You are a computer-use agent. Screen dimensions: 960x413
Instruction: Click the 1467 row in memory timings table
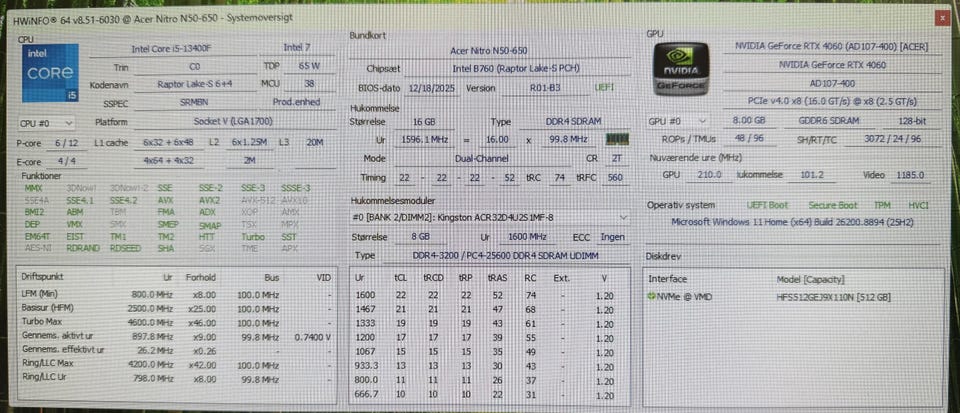(x=488, y=309)
